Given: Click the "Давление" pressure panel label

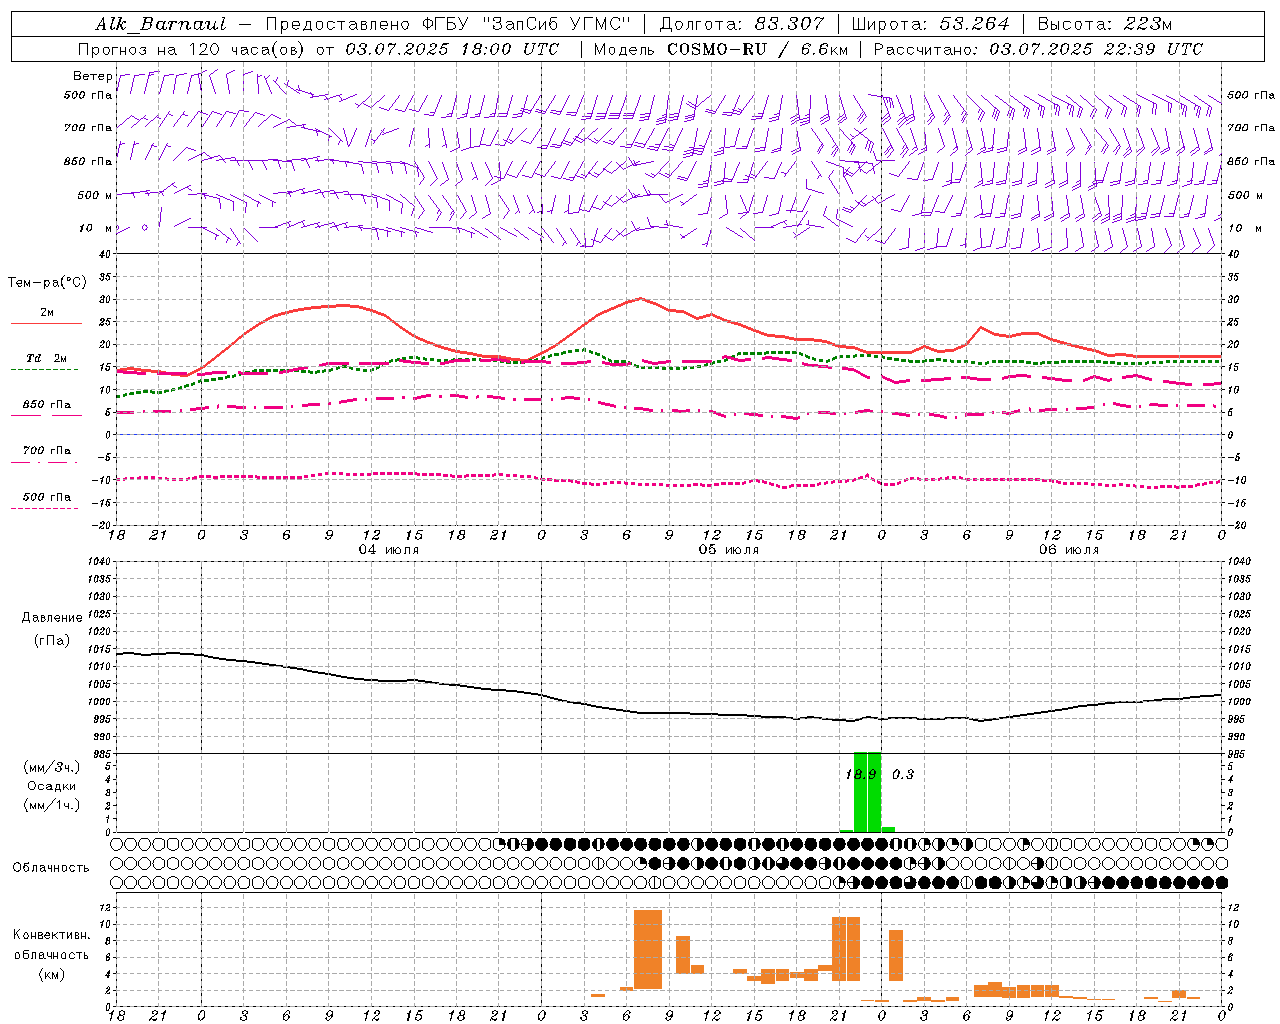Looking at the screenshot, I should coord(52,618).
